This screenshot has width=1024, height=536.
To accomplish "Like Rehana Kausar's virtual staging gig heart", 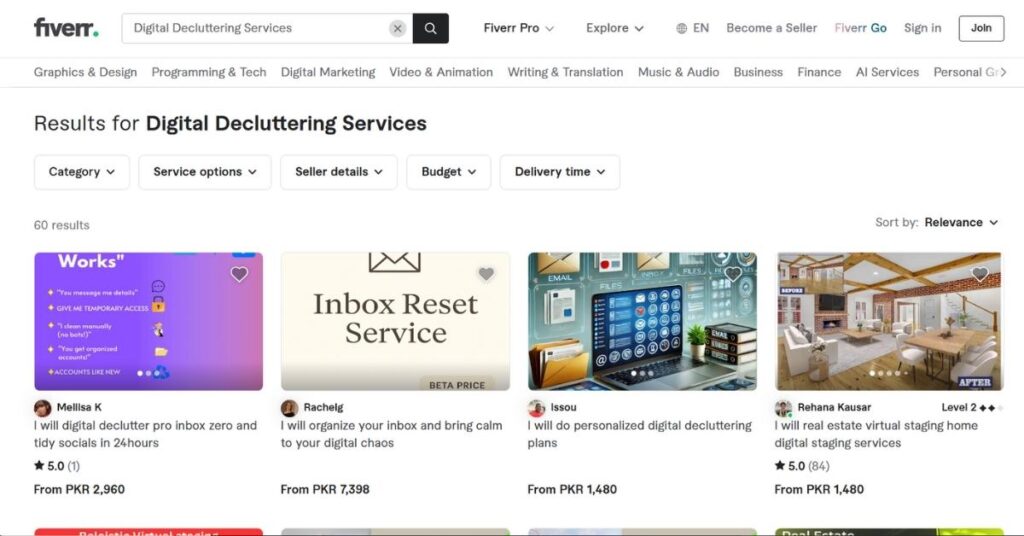I will click(980, 274).
